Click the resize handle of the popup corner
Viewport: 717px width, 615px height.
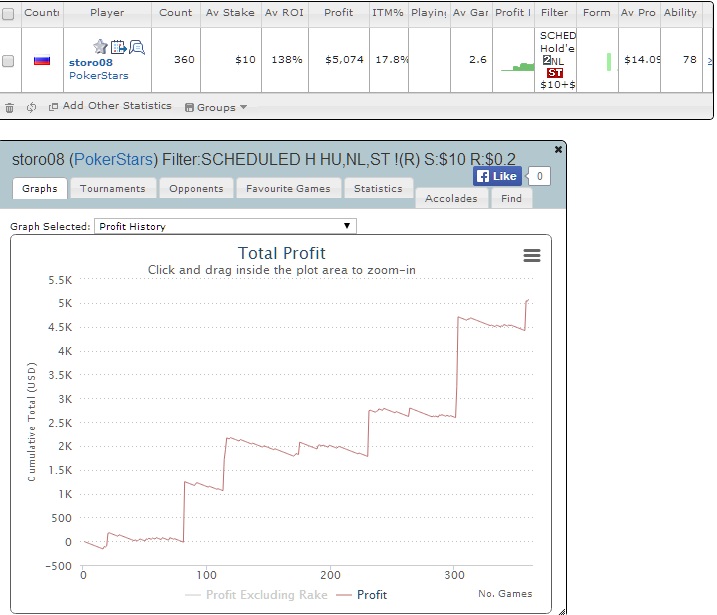(562, 611)
